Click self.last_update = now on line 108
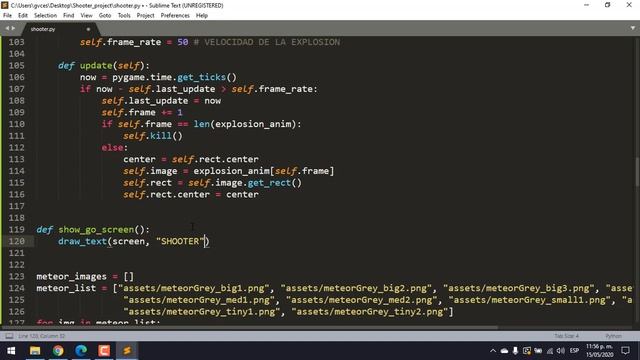Image resolution: width=640 pixels, height=360 pixels. coord(161,100)
